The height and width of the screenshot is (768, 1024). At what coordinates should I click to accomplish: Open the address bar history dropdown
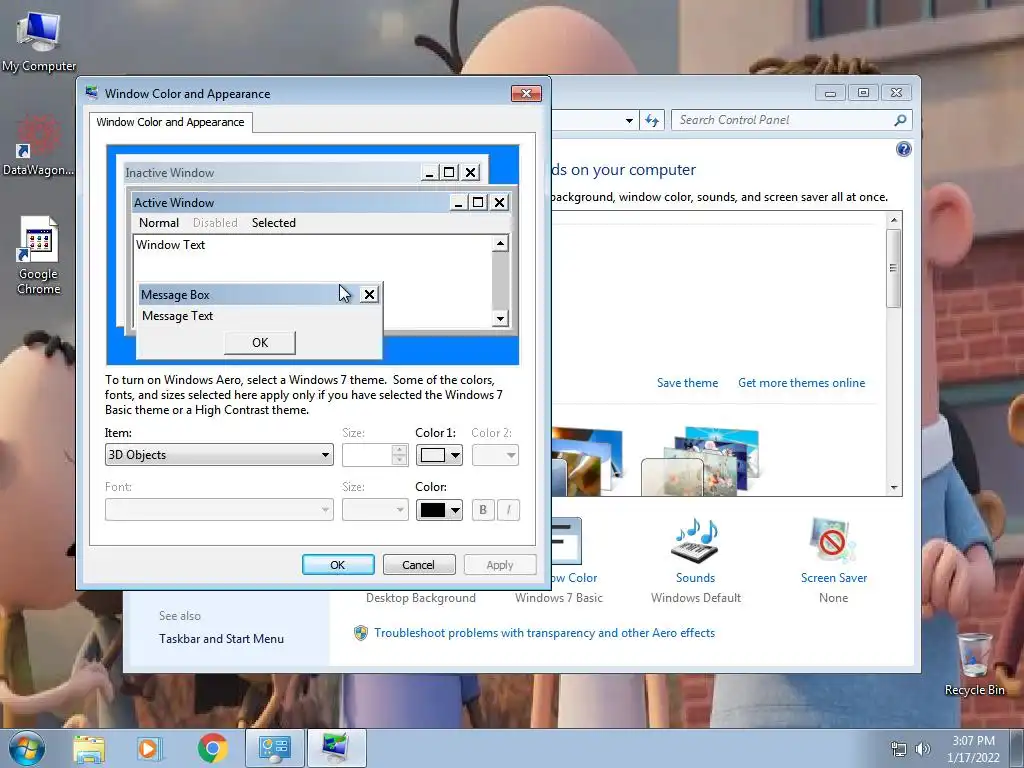click(629, 120)
